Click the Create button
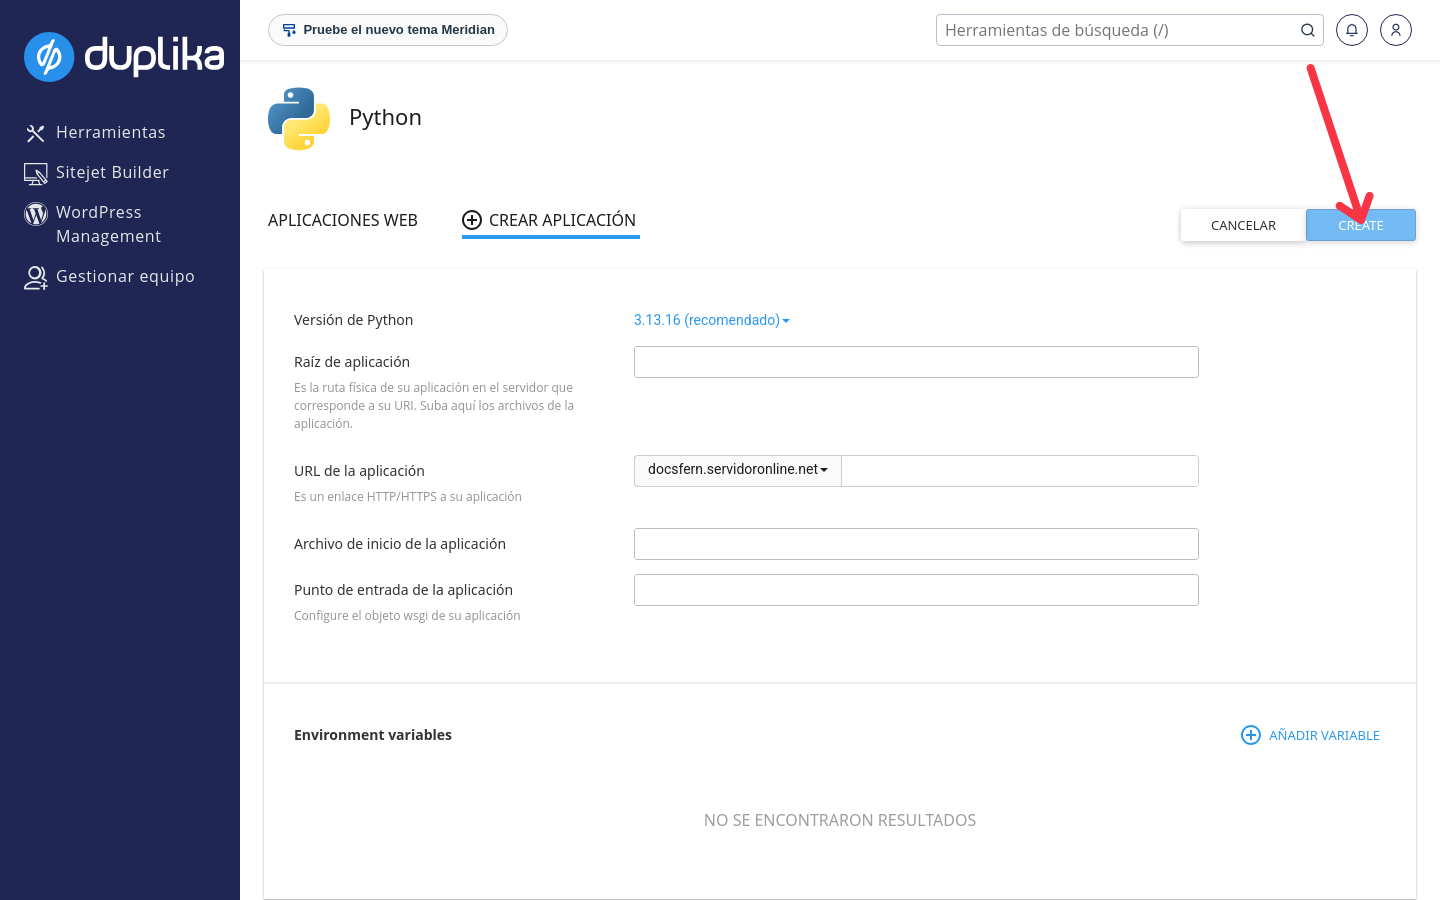Image resolution: width=1440 pixels, height=900 pixels. click(x=1361, y=225)
